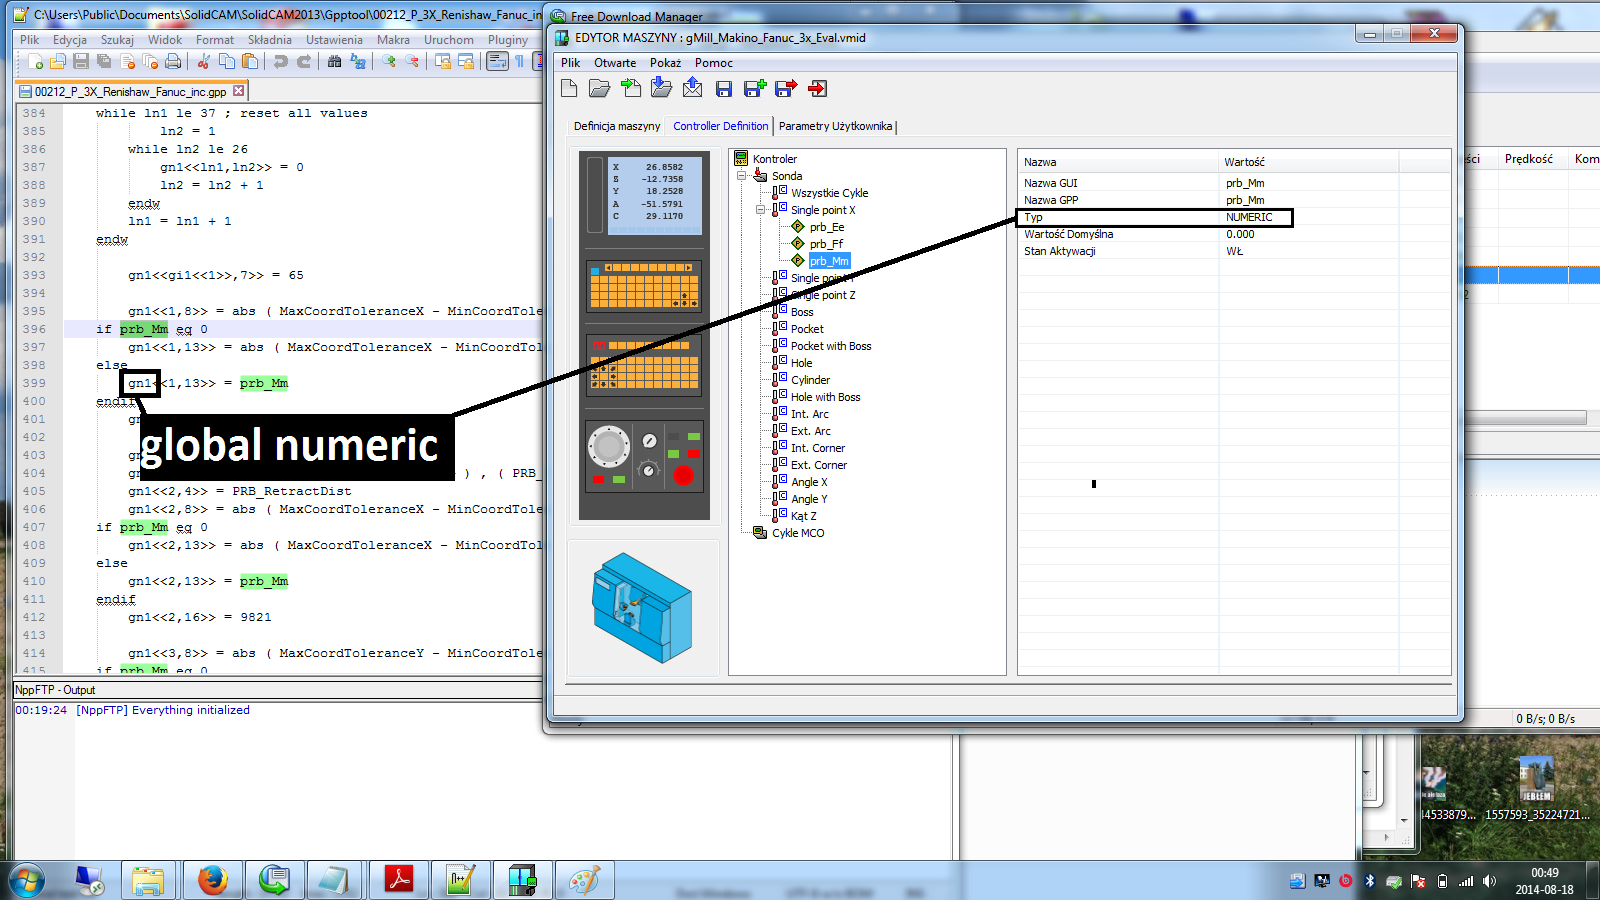This screenshot has width=1600, height=900.
Task: Click the green arrow import page icon
Action: coord(631,89)
